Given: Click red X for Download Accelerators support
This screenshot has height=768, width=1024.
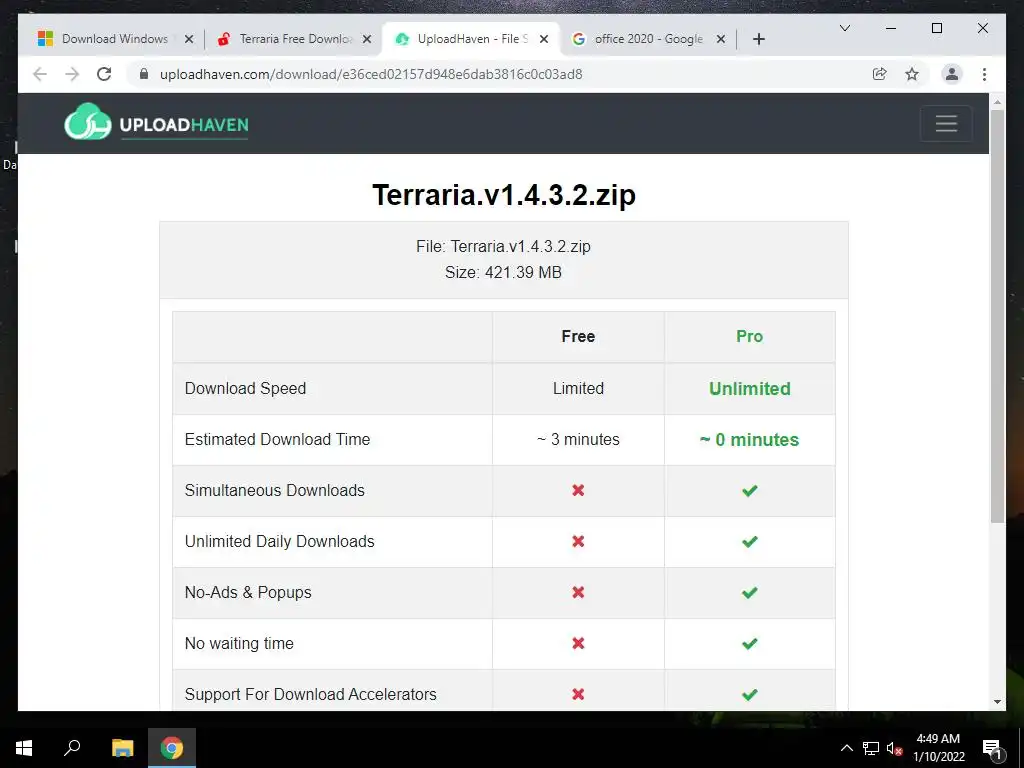Looking at the screenshot, I should click(x=578, y=694).
